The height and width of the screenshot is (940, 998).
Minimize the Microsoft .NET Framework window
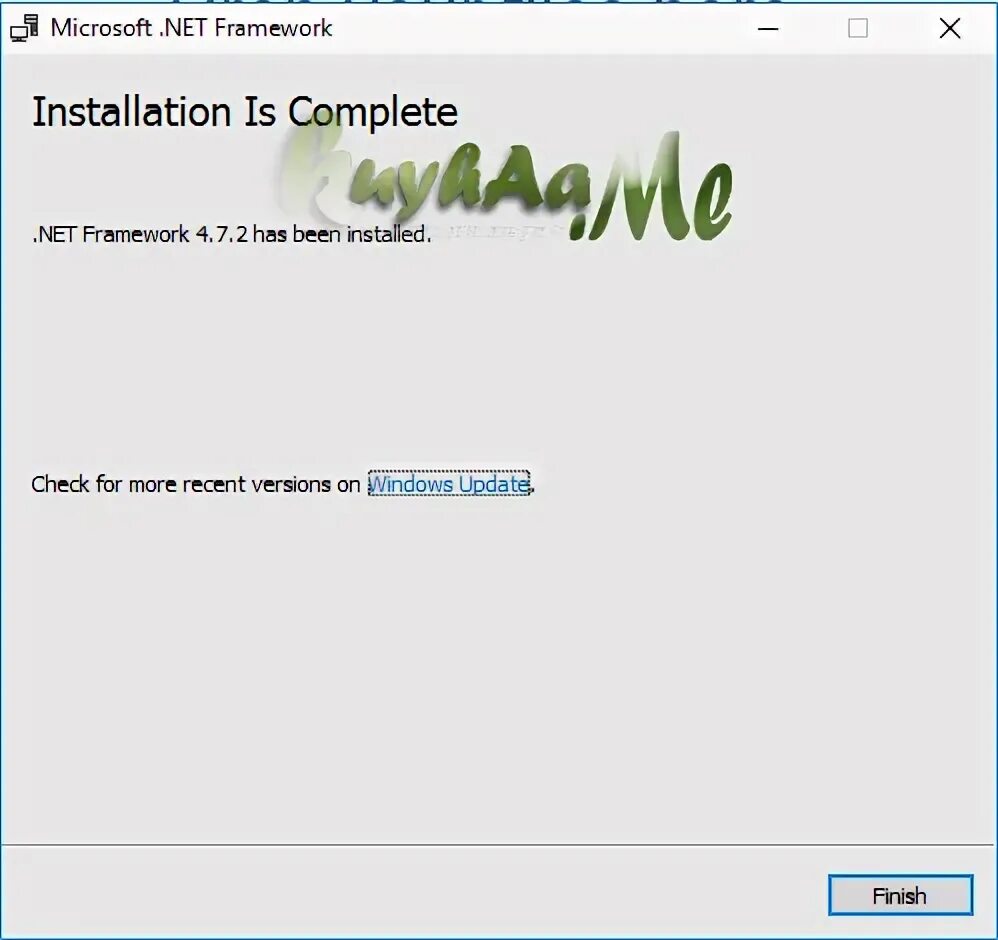click(x=768, y=29)
